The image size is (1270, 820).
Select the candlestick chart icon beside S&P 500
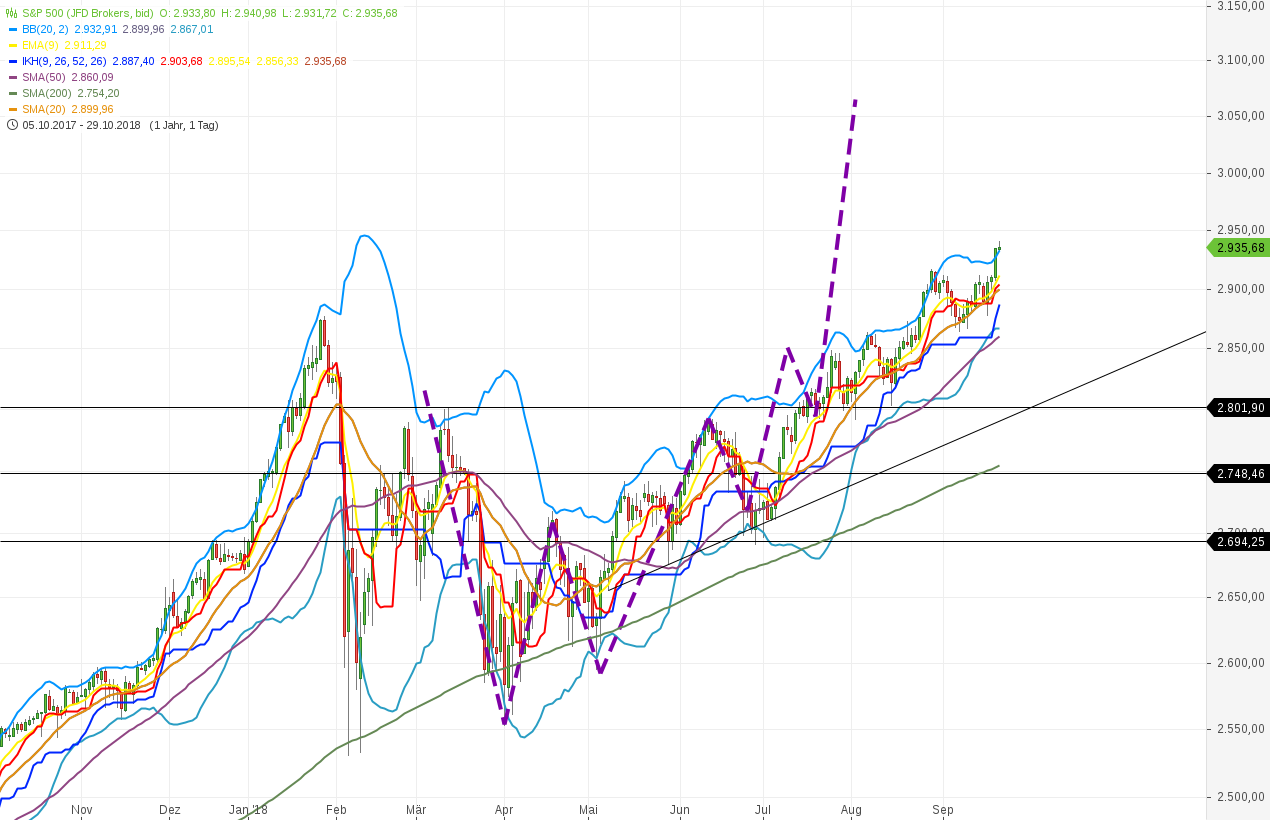[x=11, y=13]
